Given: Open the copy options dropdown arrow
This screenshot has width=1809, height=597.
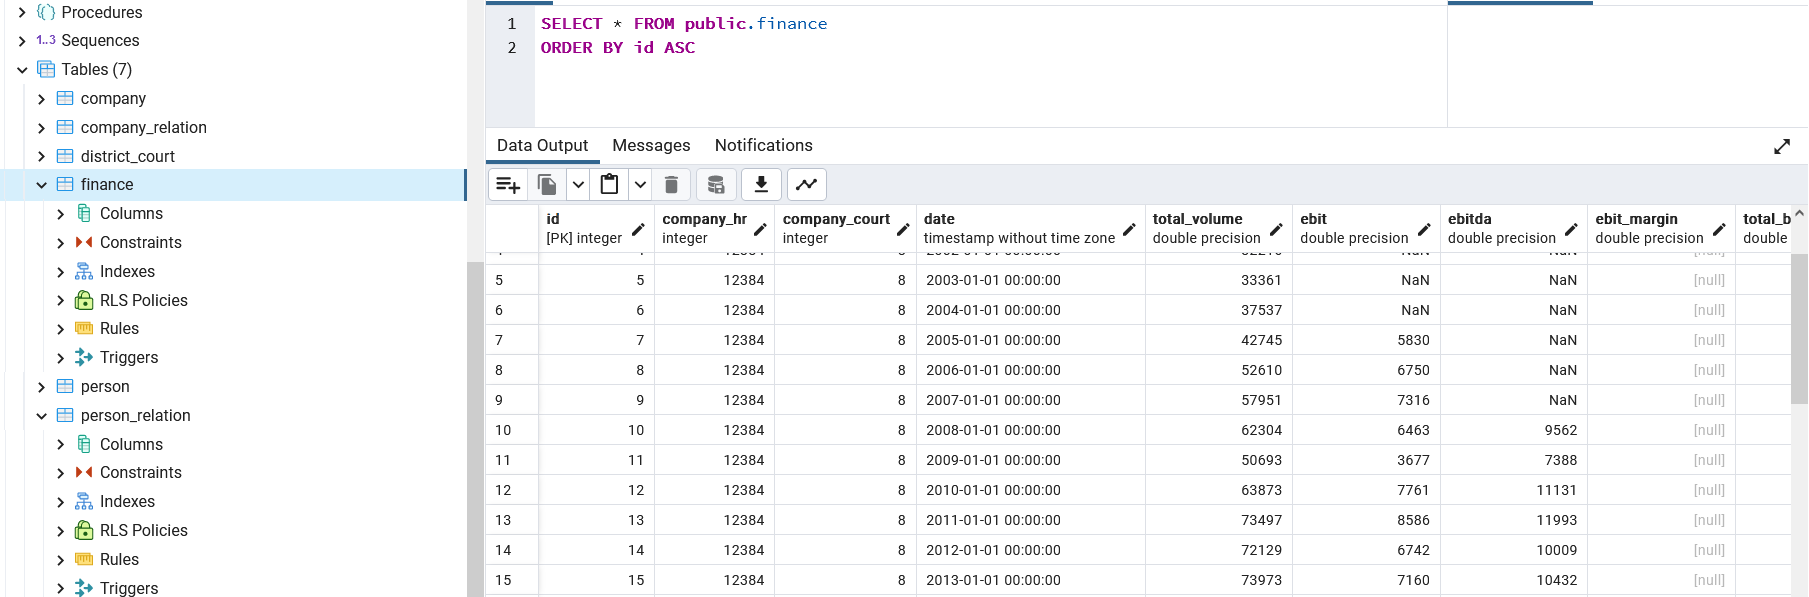Looking at the screenshot, I should 578,185.
